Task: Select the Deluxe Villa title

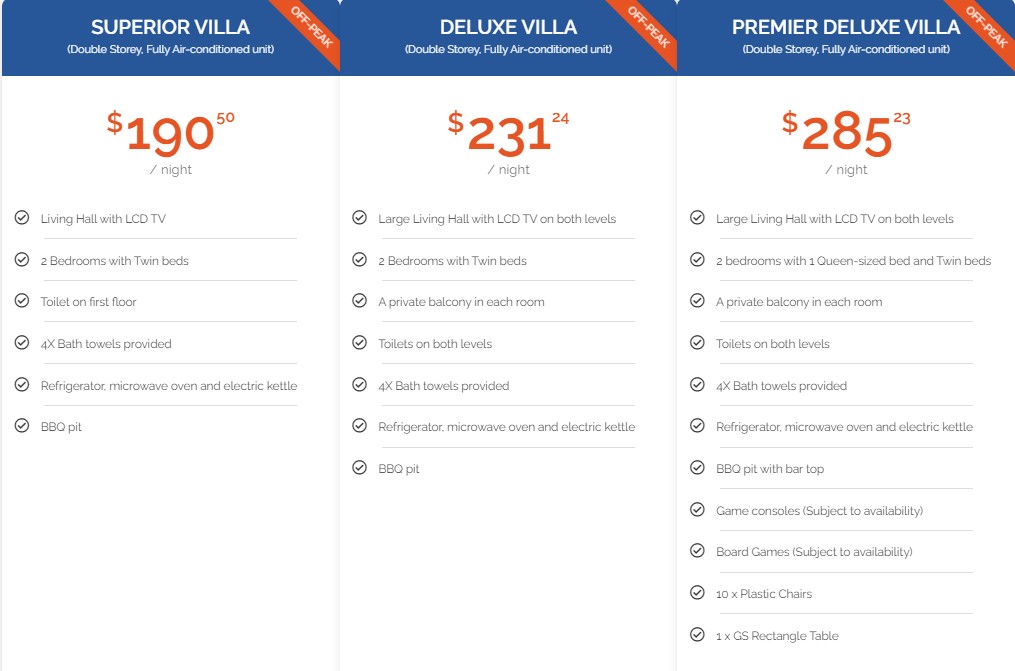Action: pos(508,27)
